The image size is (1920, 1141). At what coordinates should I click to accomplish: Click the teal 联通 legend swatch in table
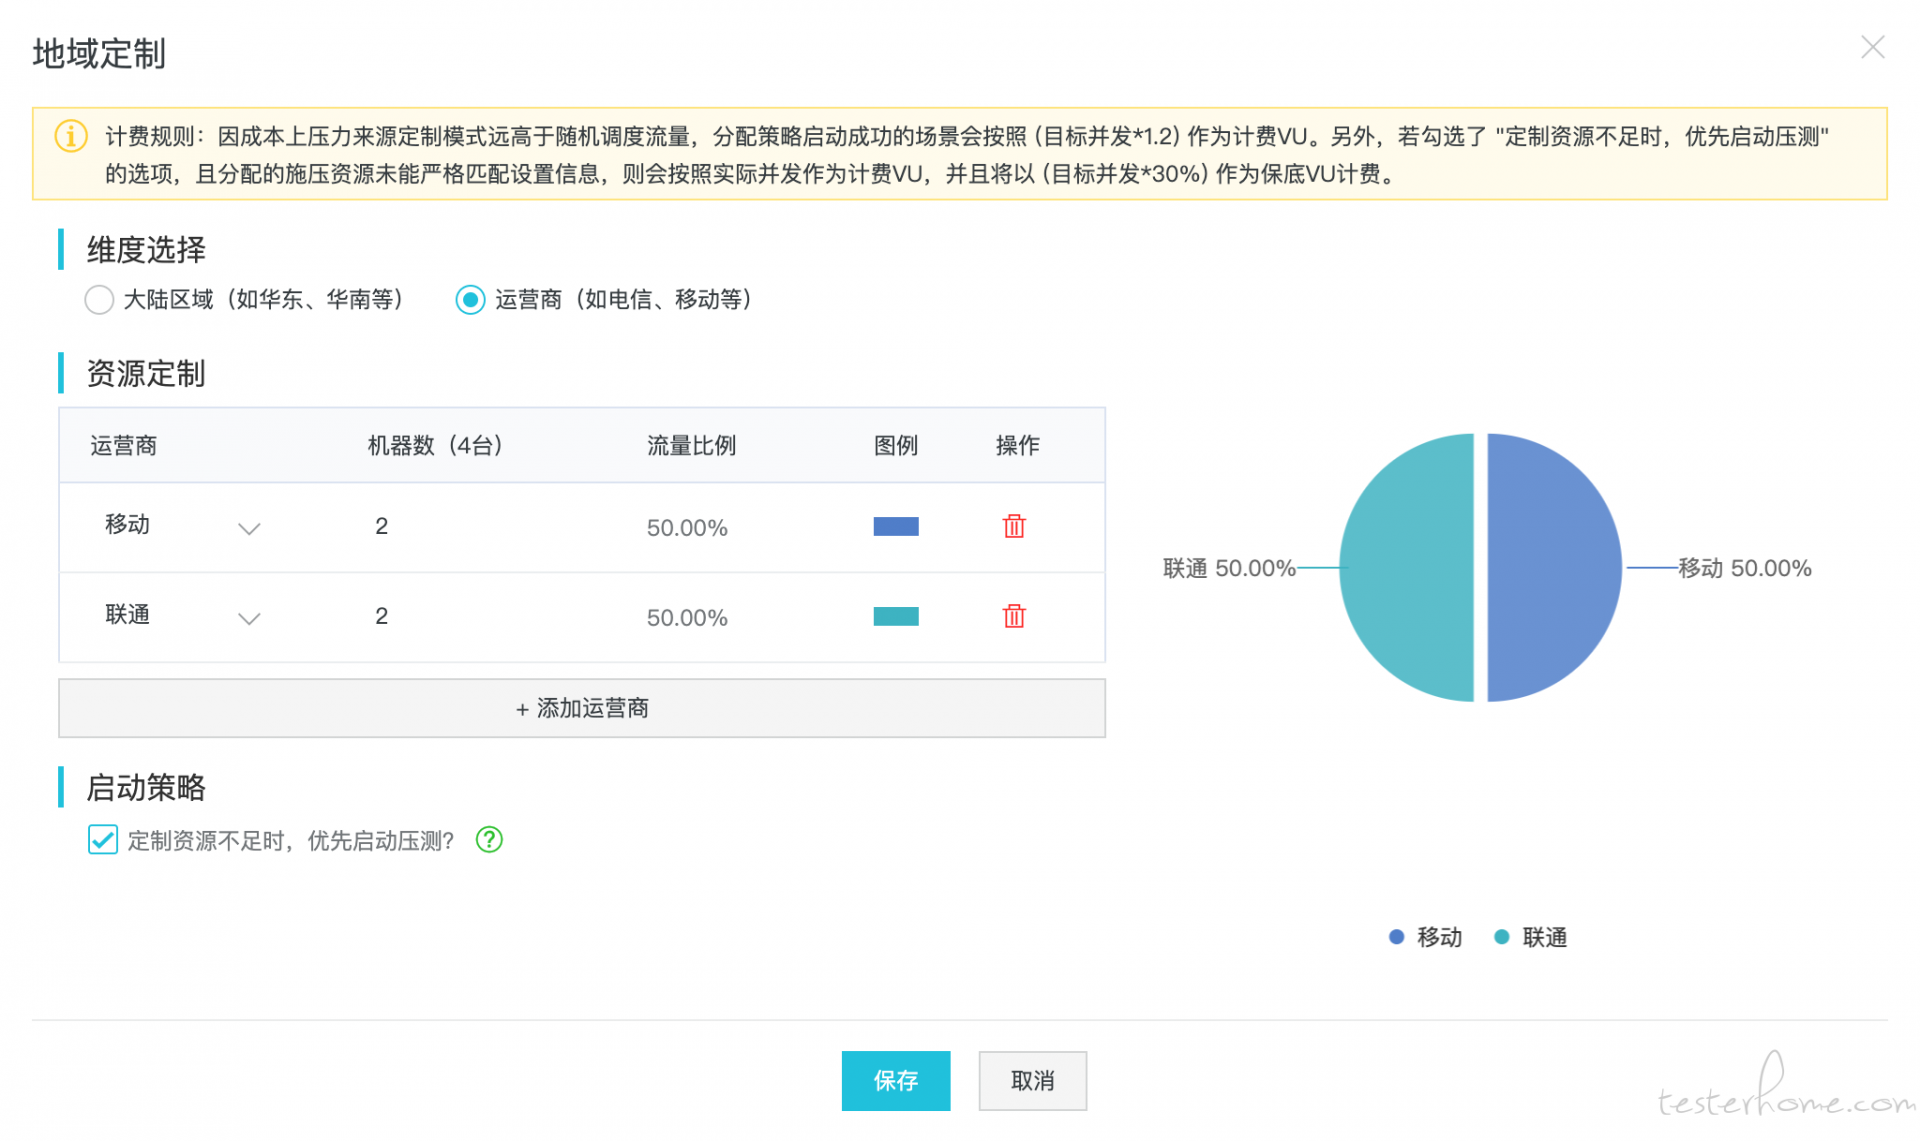coord(896,616)
